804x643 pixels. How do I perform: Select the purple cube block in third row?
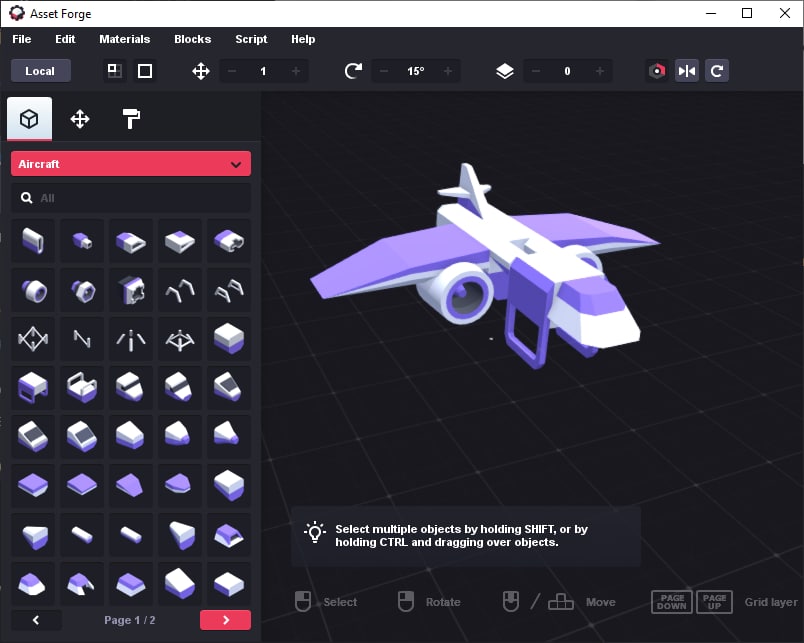click(x=229, y=339)
